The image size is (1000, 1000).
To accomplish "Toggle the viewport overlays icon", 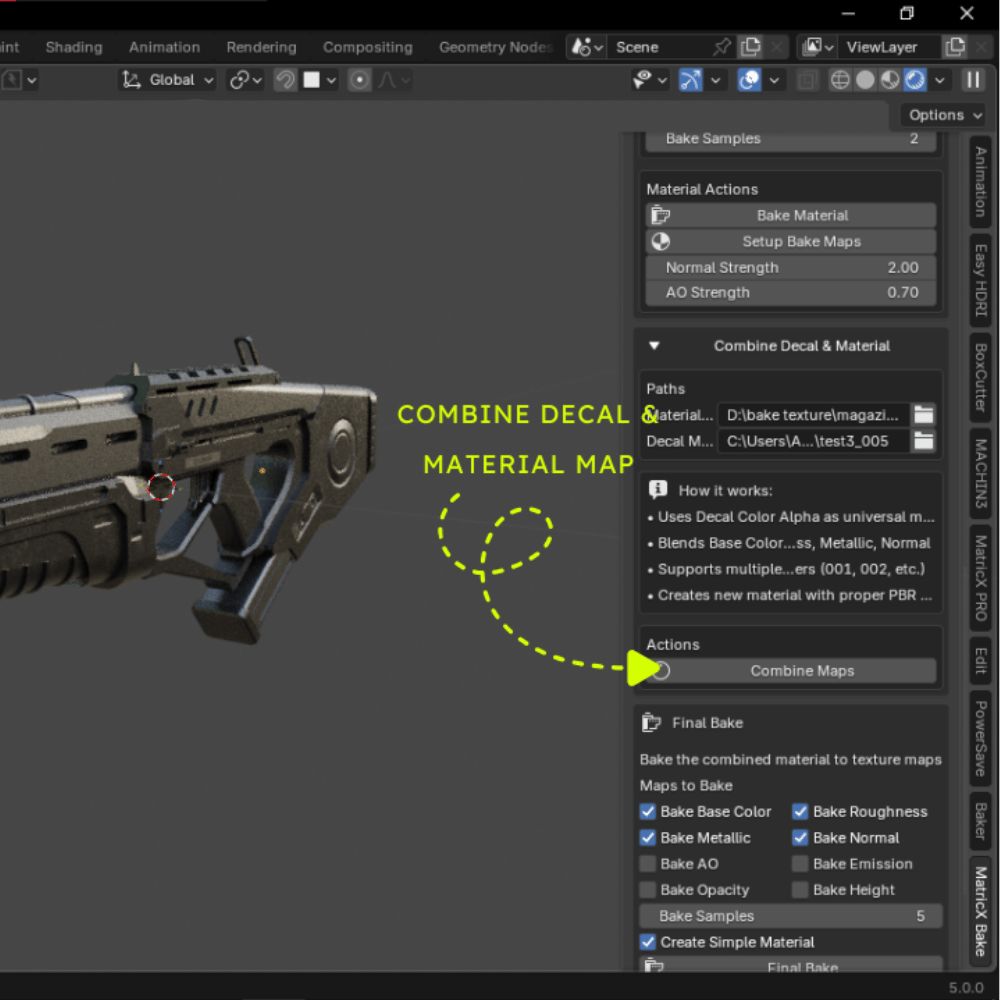I will (749, 80).
